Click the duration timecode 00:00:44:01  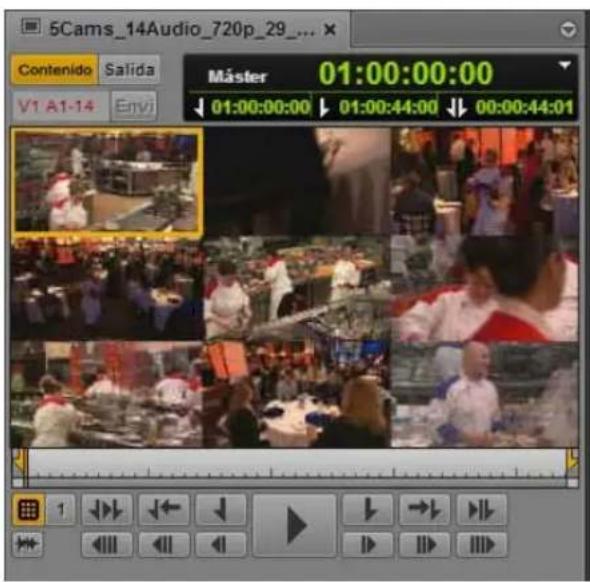[525, 107]
